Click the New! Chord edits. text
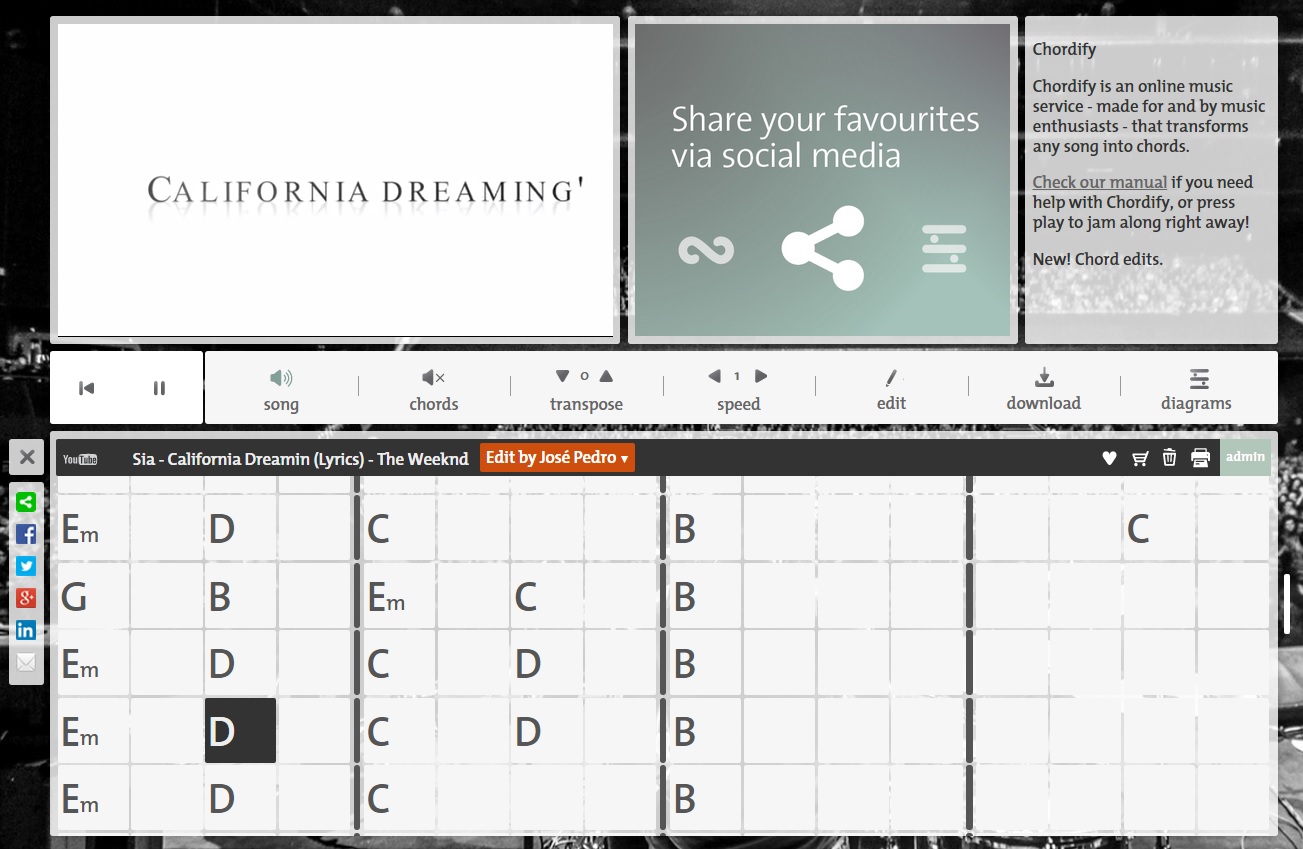Screen dimensions: 1303x849 coord(1098,259)
